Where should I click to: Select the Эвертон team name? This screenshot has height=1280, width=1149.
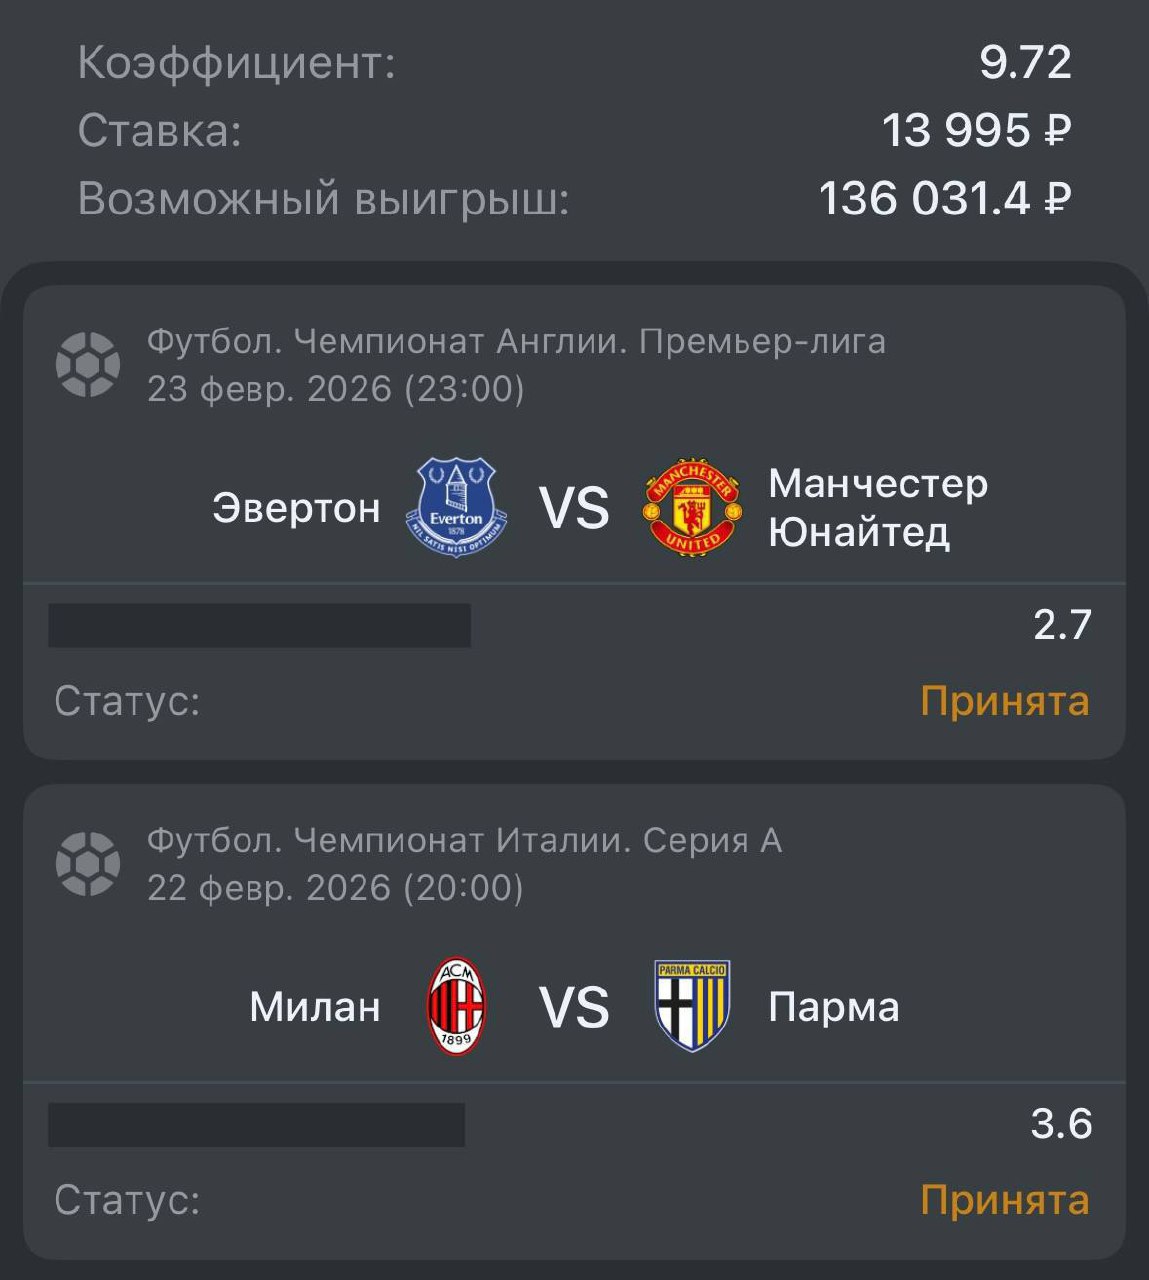point(296,508)
